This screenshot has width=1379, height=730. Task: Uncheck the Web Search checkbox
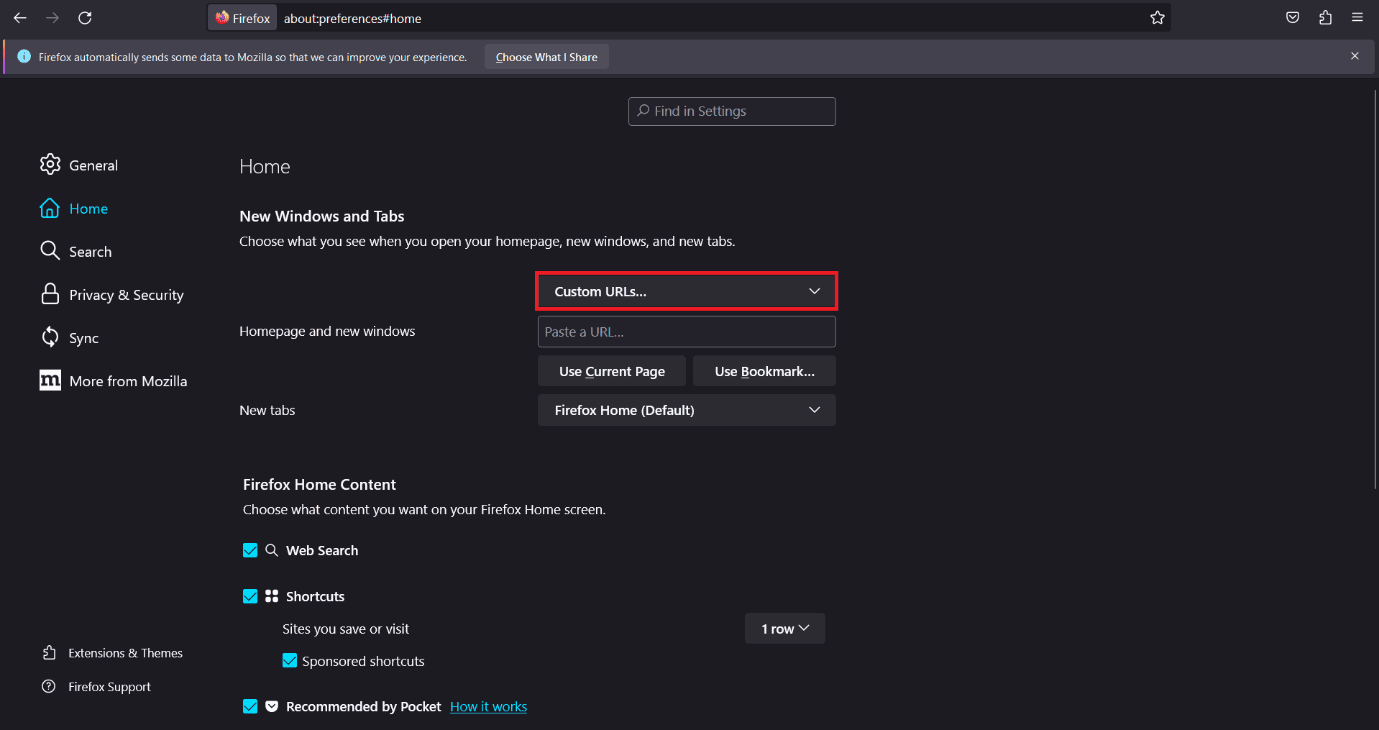tap(250, 550)
